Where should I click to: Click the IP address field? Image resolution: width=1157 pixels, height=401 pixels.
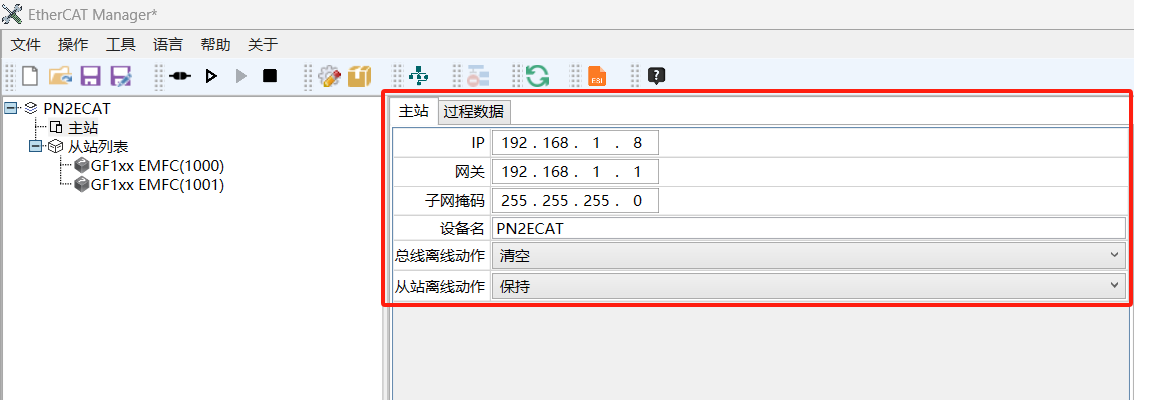click(575, 143)
